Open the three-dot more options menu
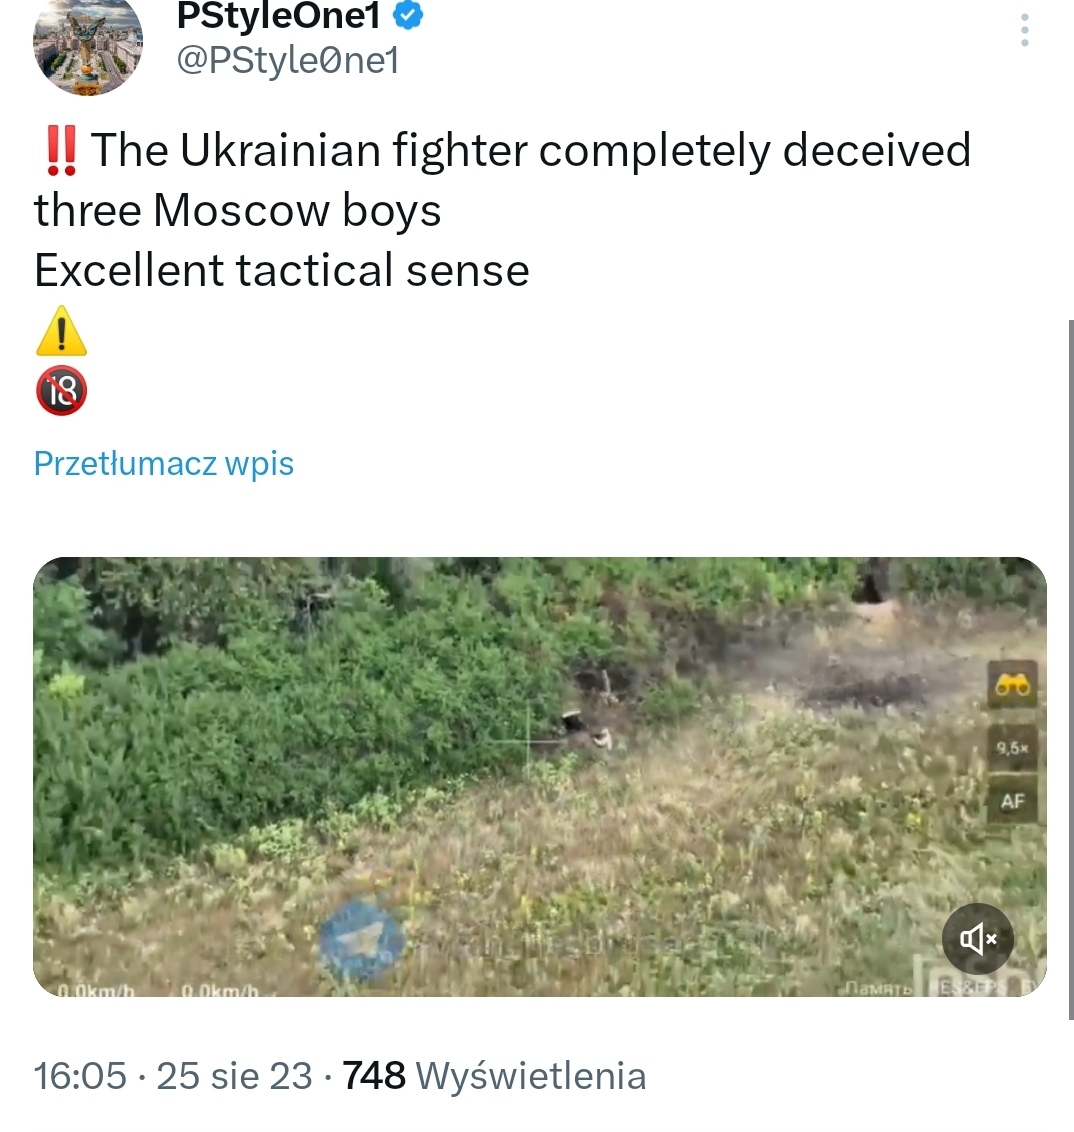 coord(1024,30)
